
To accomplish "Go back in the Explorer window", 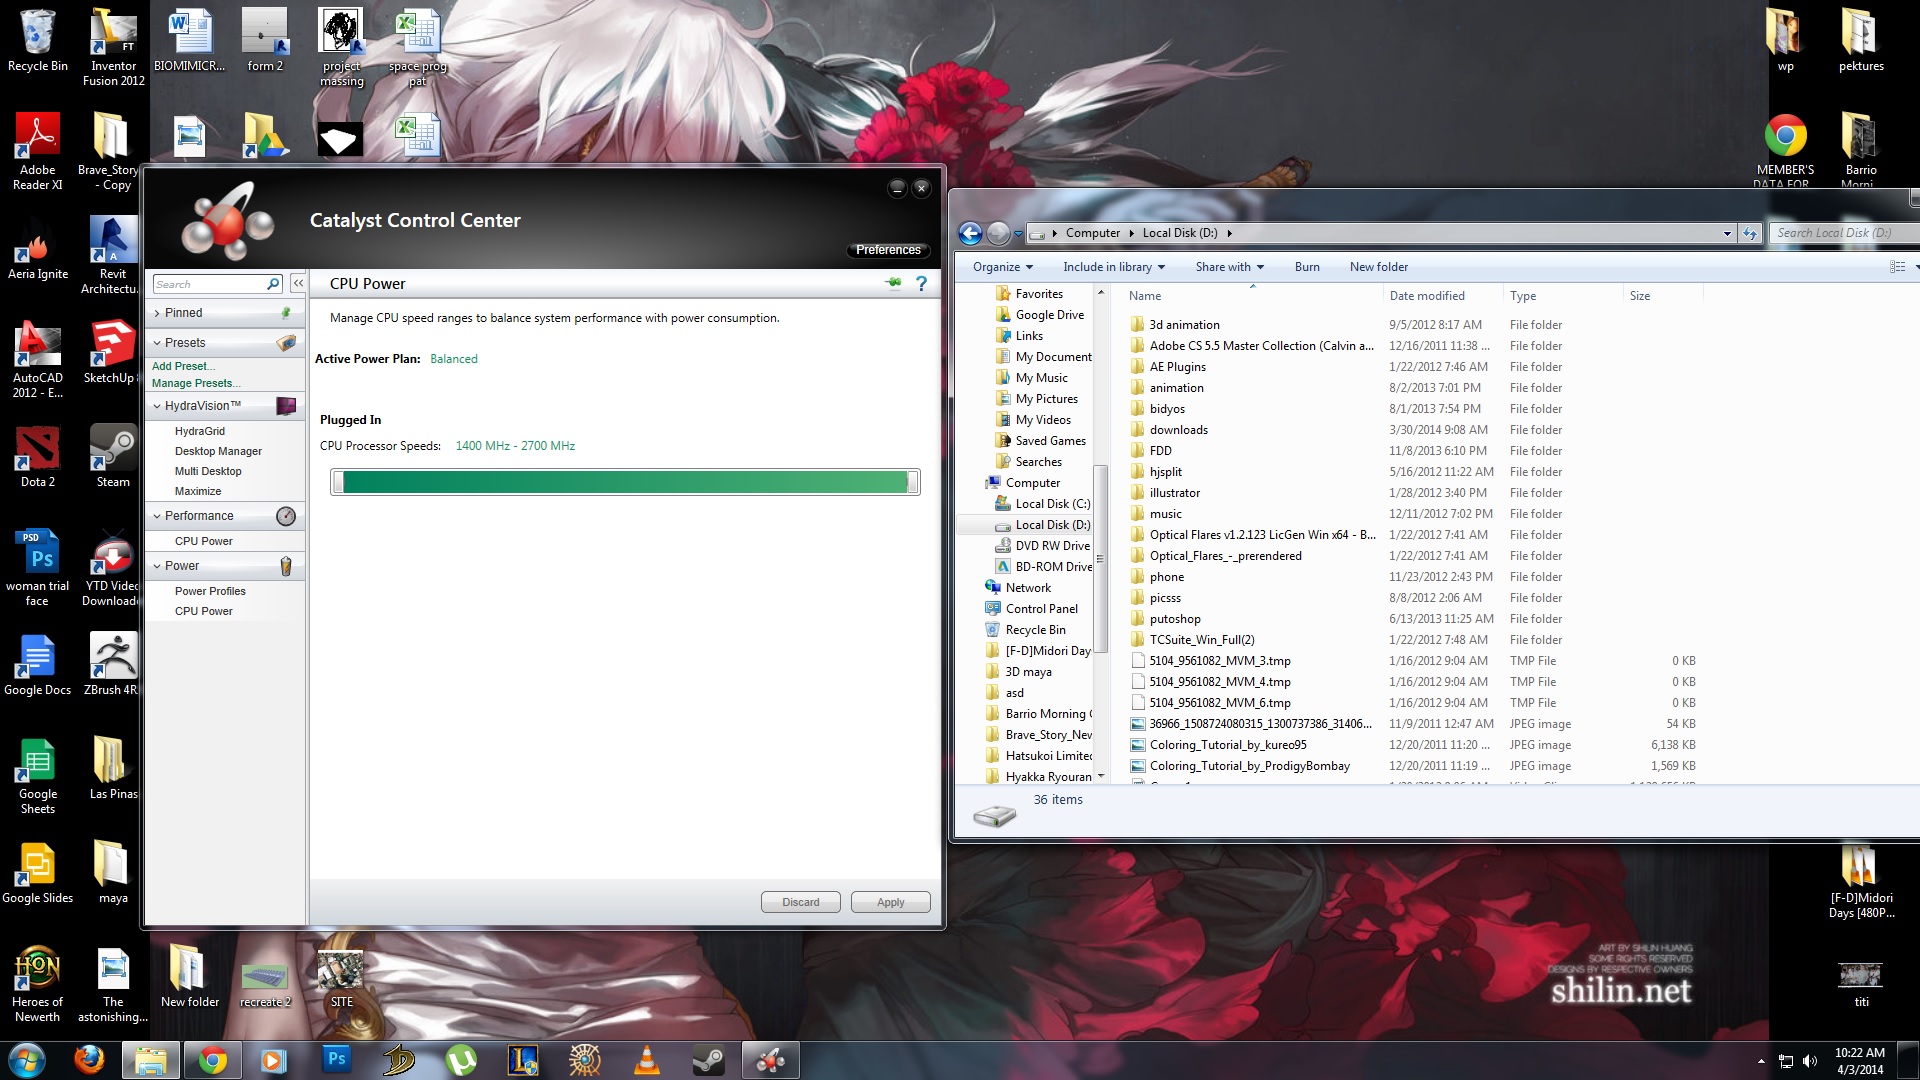I will tap(970, 233).
